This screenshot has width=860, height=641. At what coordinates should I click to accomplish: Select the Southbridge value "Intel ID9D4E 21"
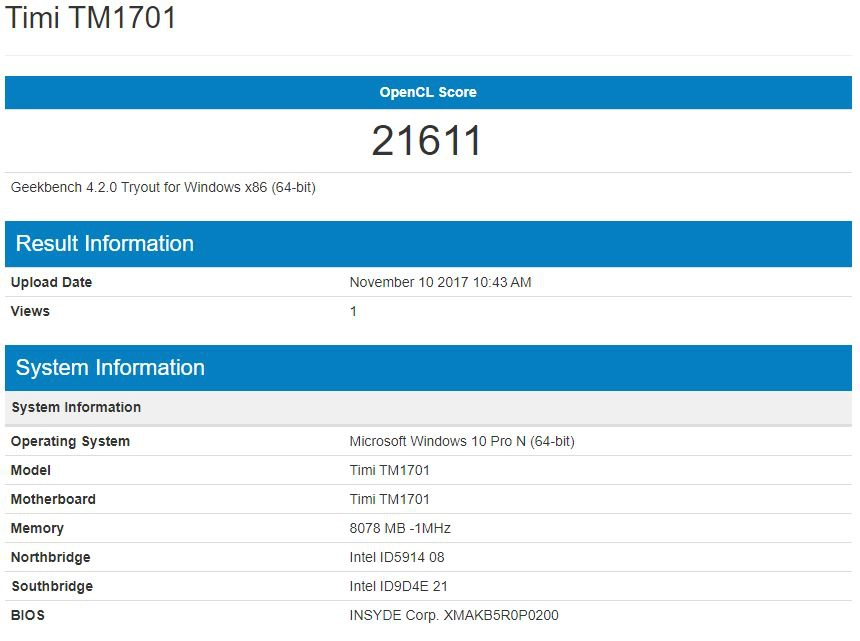(399, 587)
